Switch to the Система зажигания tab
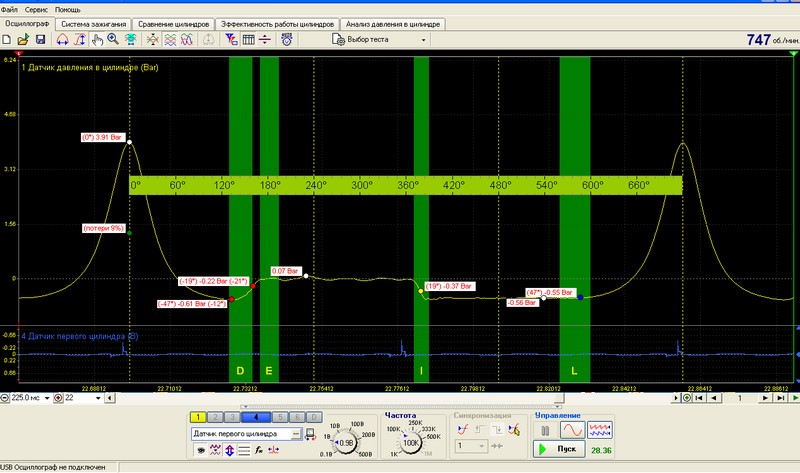Viewport: 800px width, 473px height. click(93, 24)
